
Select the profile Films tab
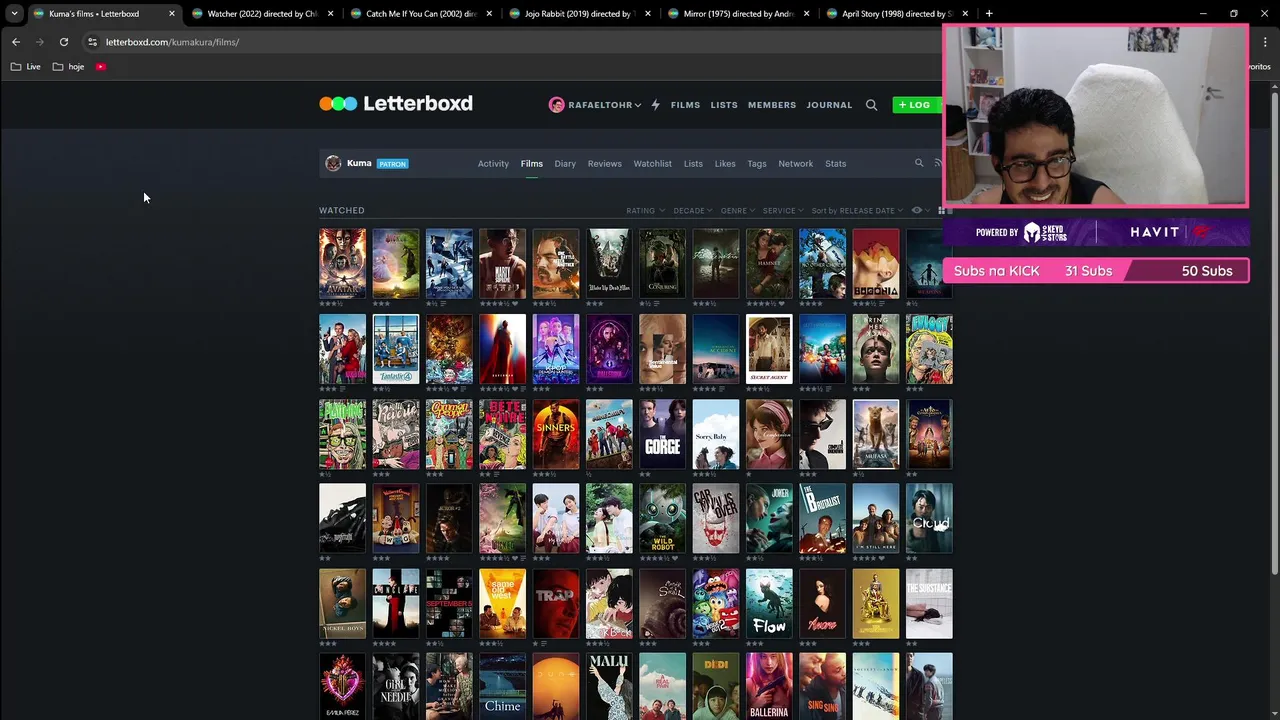pos(531,164)
